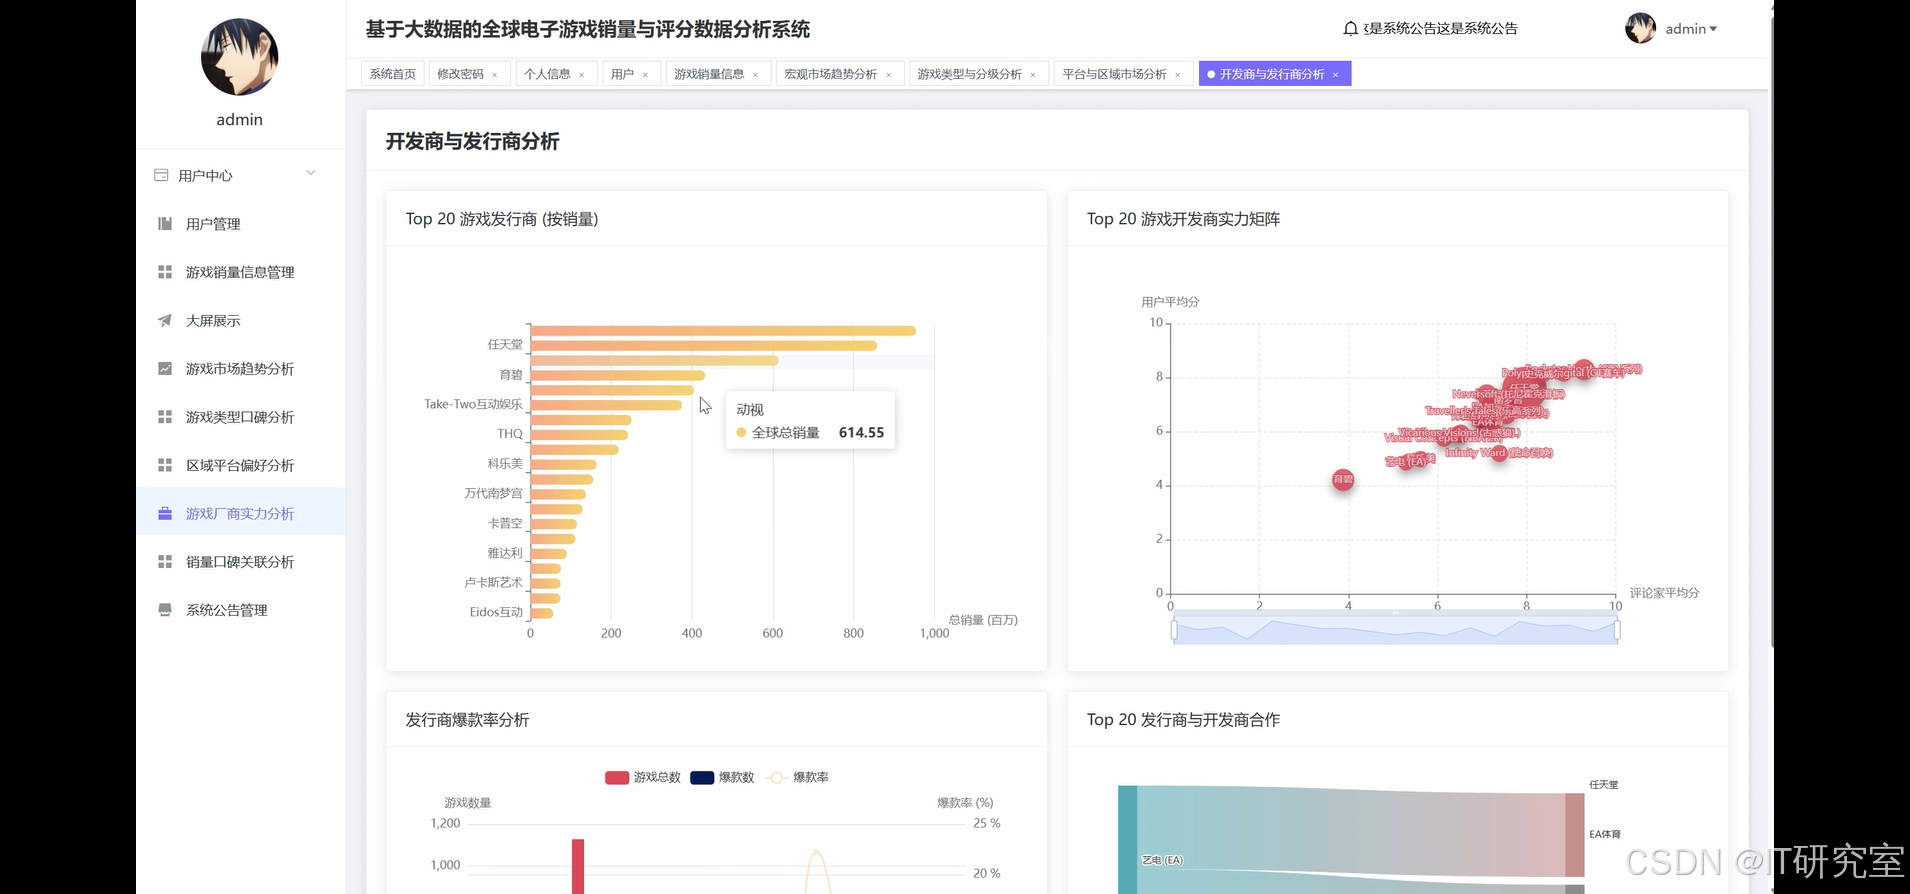
Task: Click the left handle of the zoom slider
Action: pyautogui.click(x=1174, y=630)
